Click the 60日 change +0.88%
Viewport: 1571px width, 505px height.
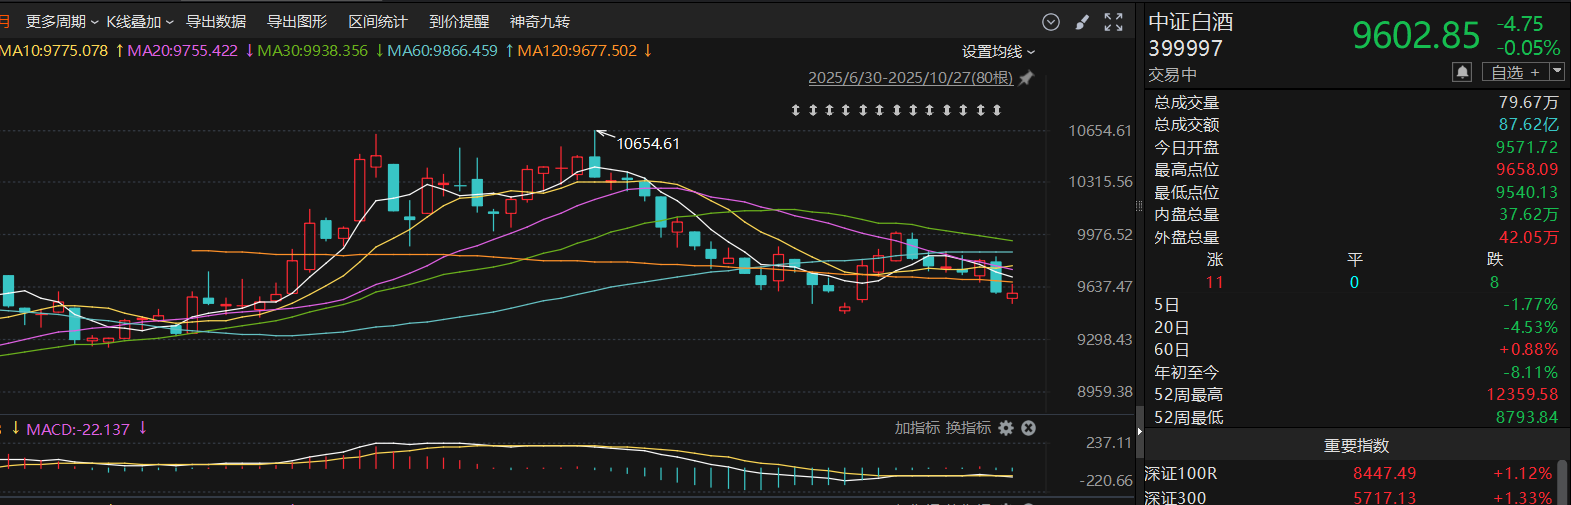click(1528, 350)
